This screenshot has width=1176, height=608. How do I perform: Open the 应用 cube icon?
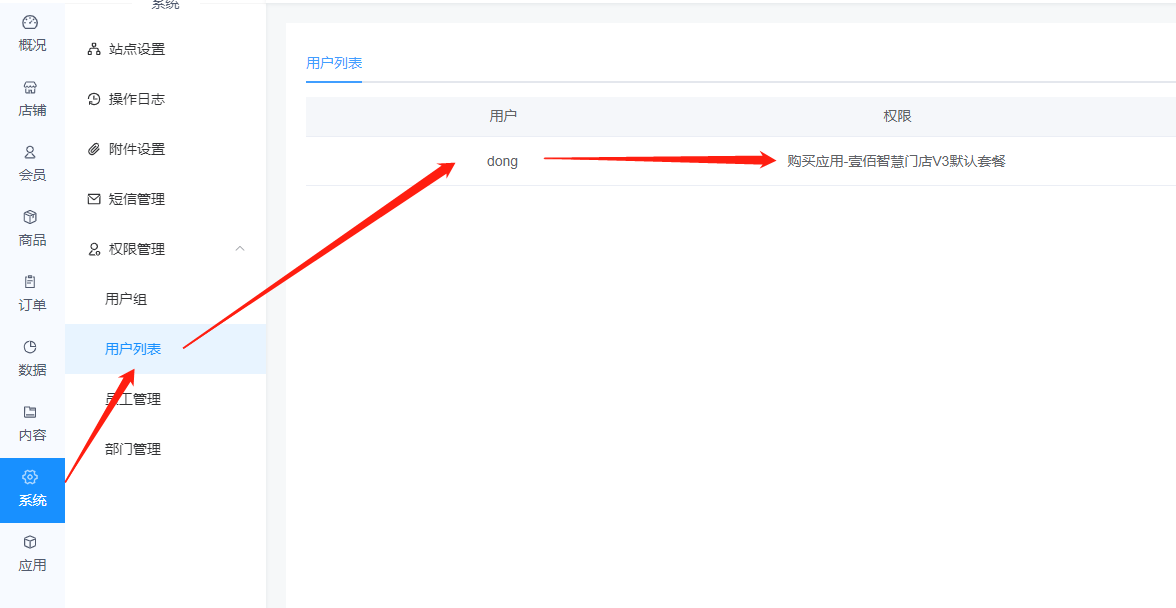pos(30,541)
